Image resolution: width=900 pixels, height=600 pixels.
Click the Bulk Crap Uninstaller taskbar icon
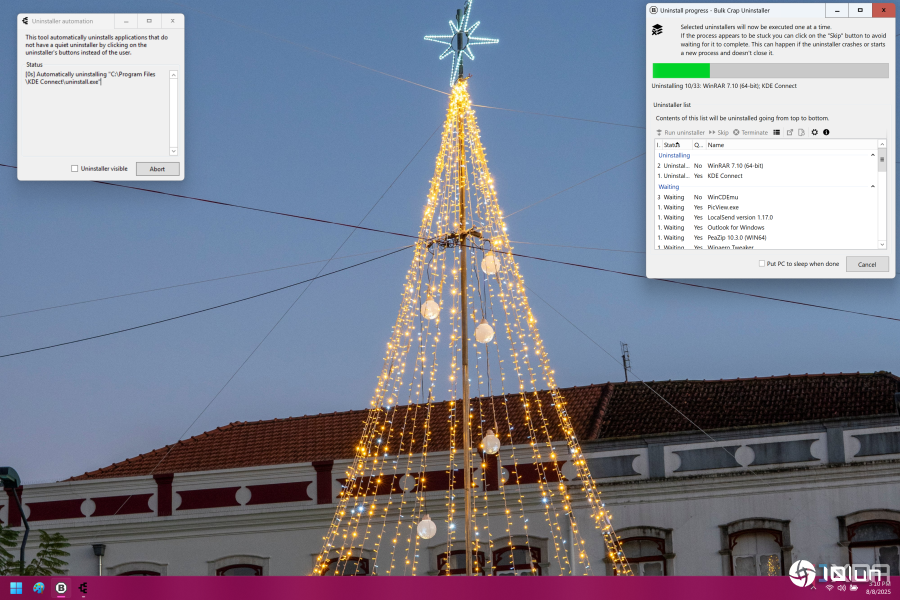[61, 588]
